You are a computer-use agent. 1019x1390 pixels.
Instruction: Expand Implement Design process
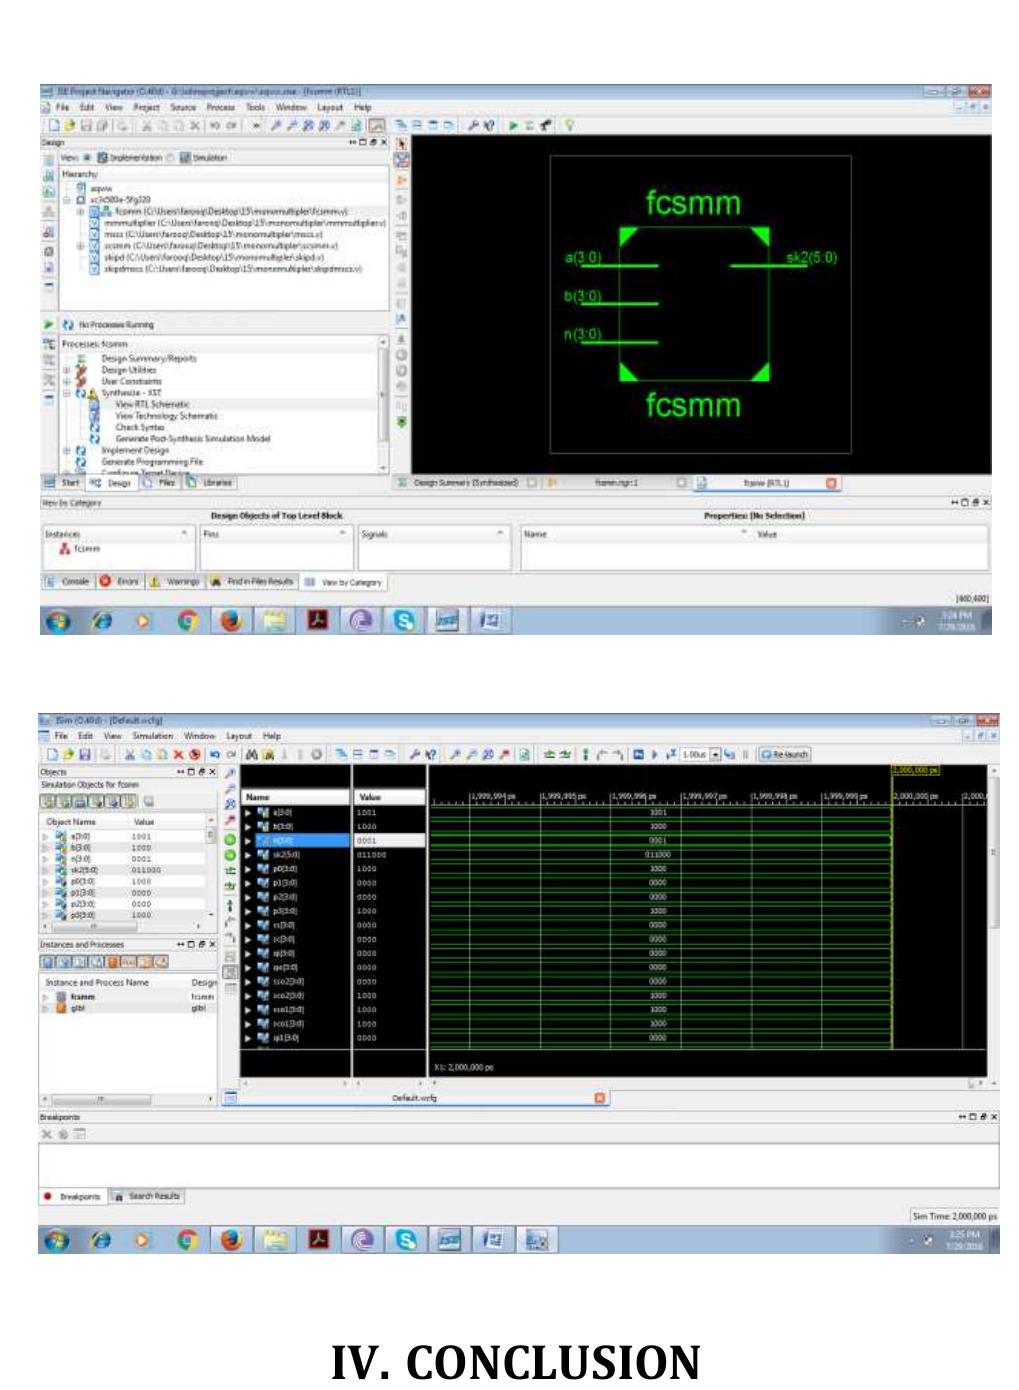click(68, 451)
